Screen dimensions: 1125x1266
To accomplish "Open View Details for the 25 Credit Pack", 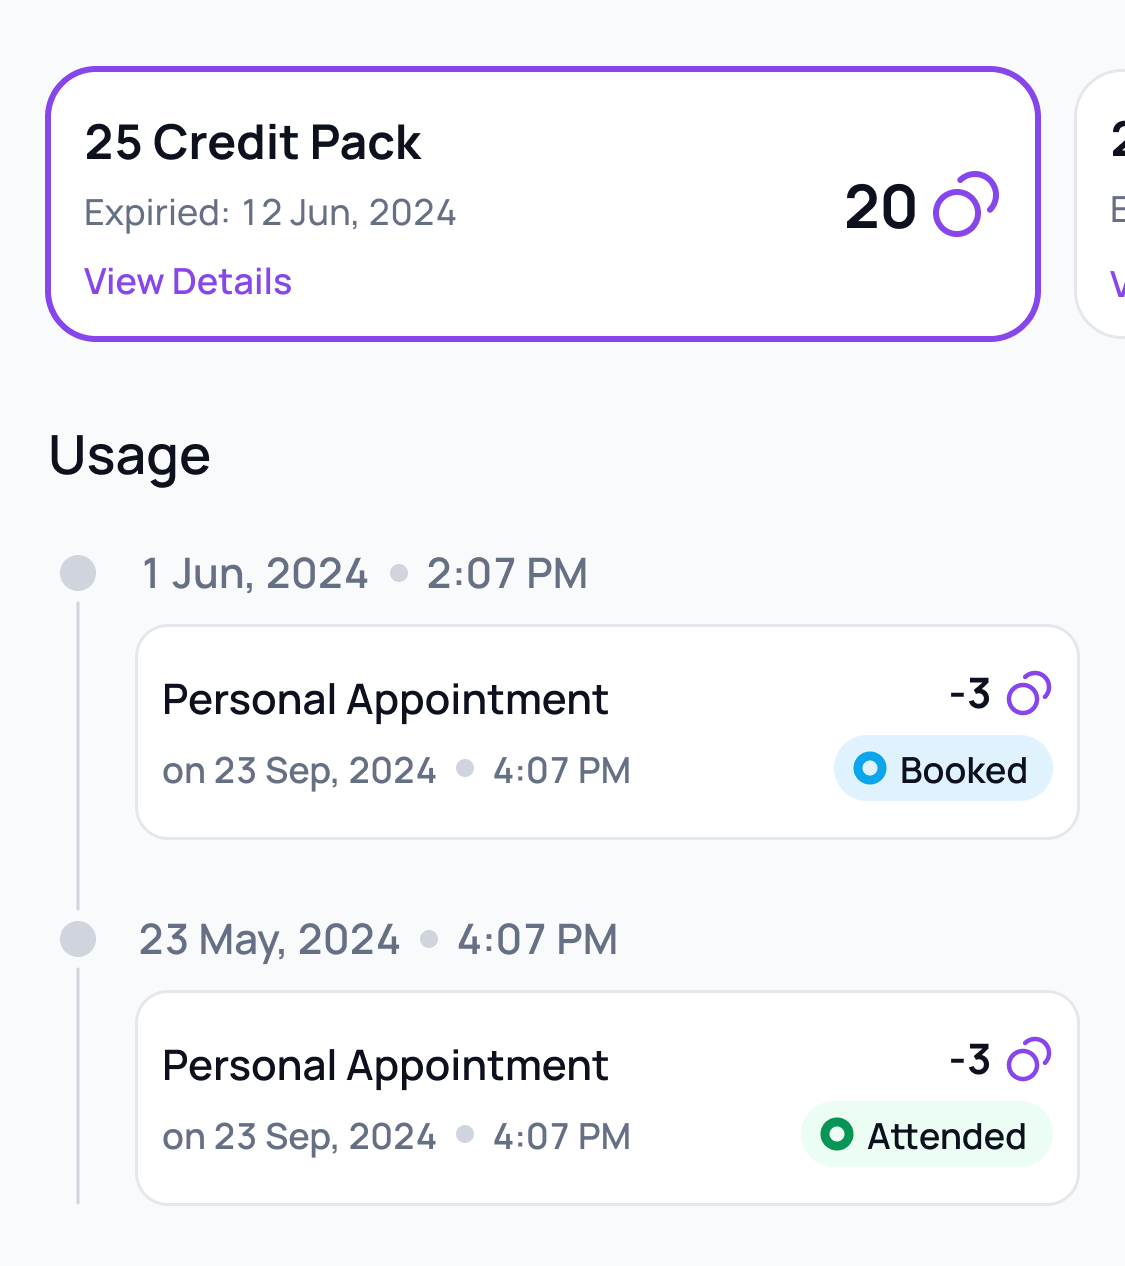I will (x=188, y=282).
